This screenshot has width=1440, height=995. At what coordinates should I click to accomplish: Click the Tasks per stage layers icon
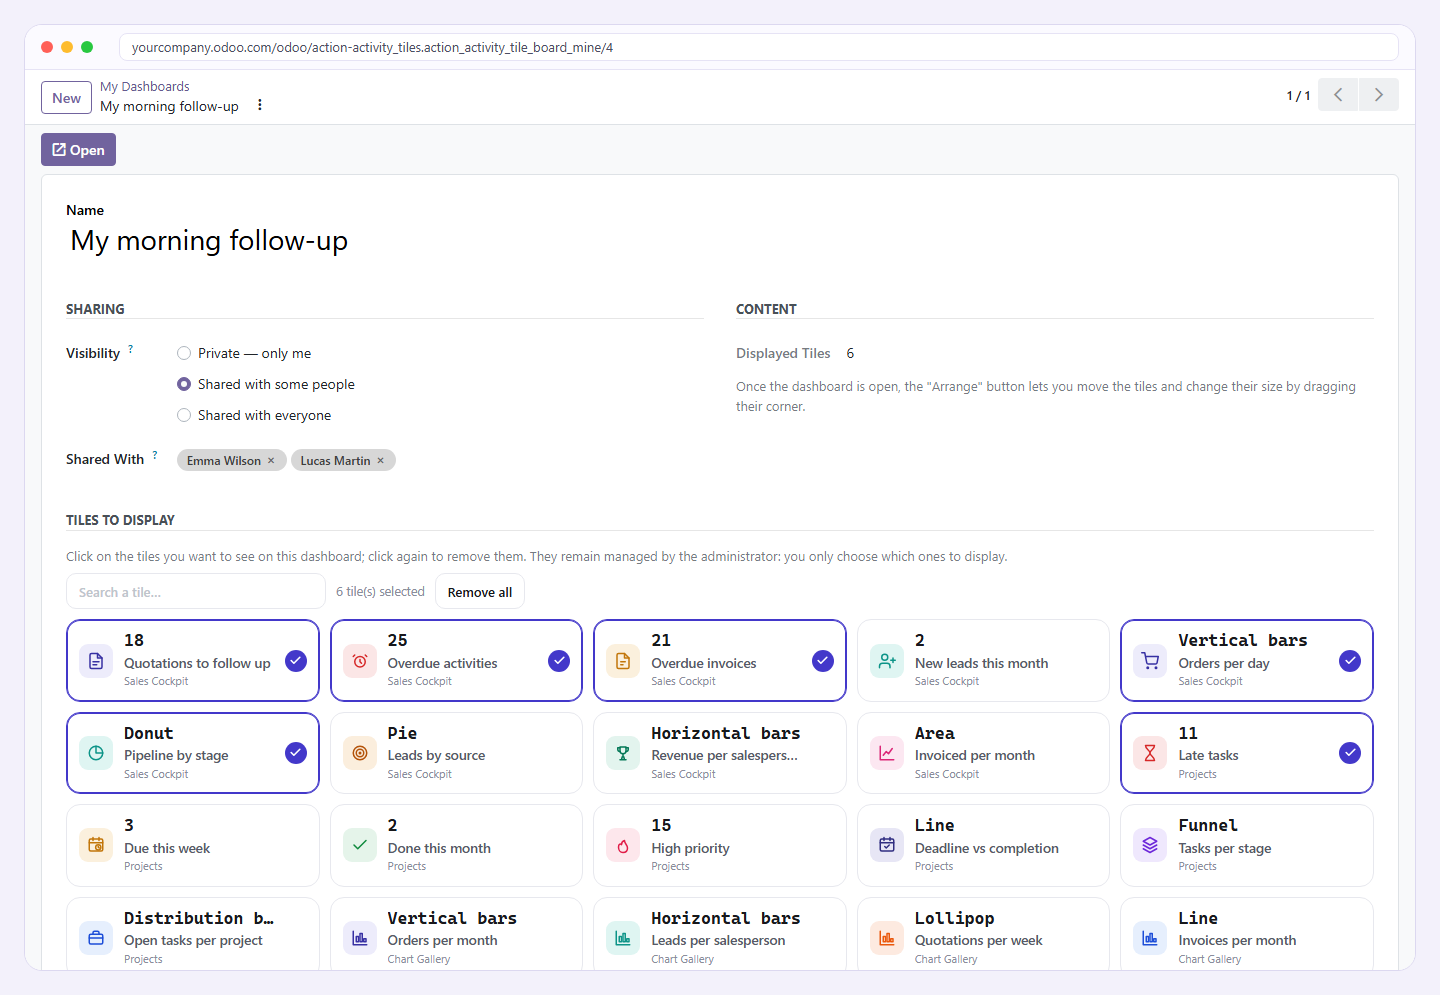(x=1150, y=845)
